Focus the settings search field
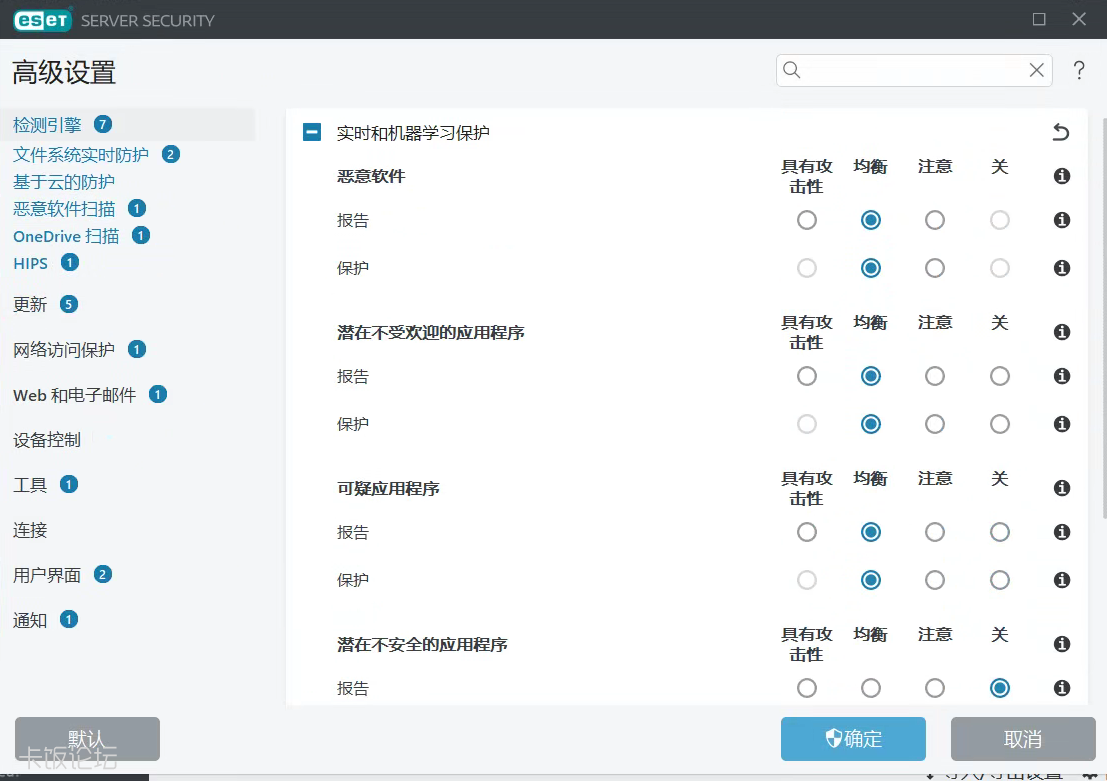The width and height of the screenshot is (1107, 781). pyautogui.click(x=914, y=70)
